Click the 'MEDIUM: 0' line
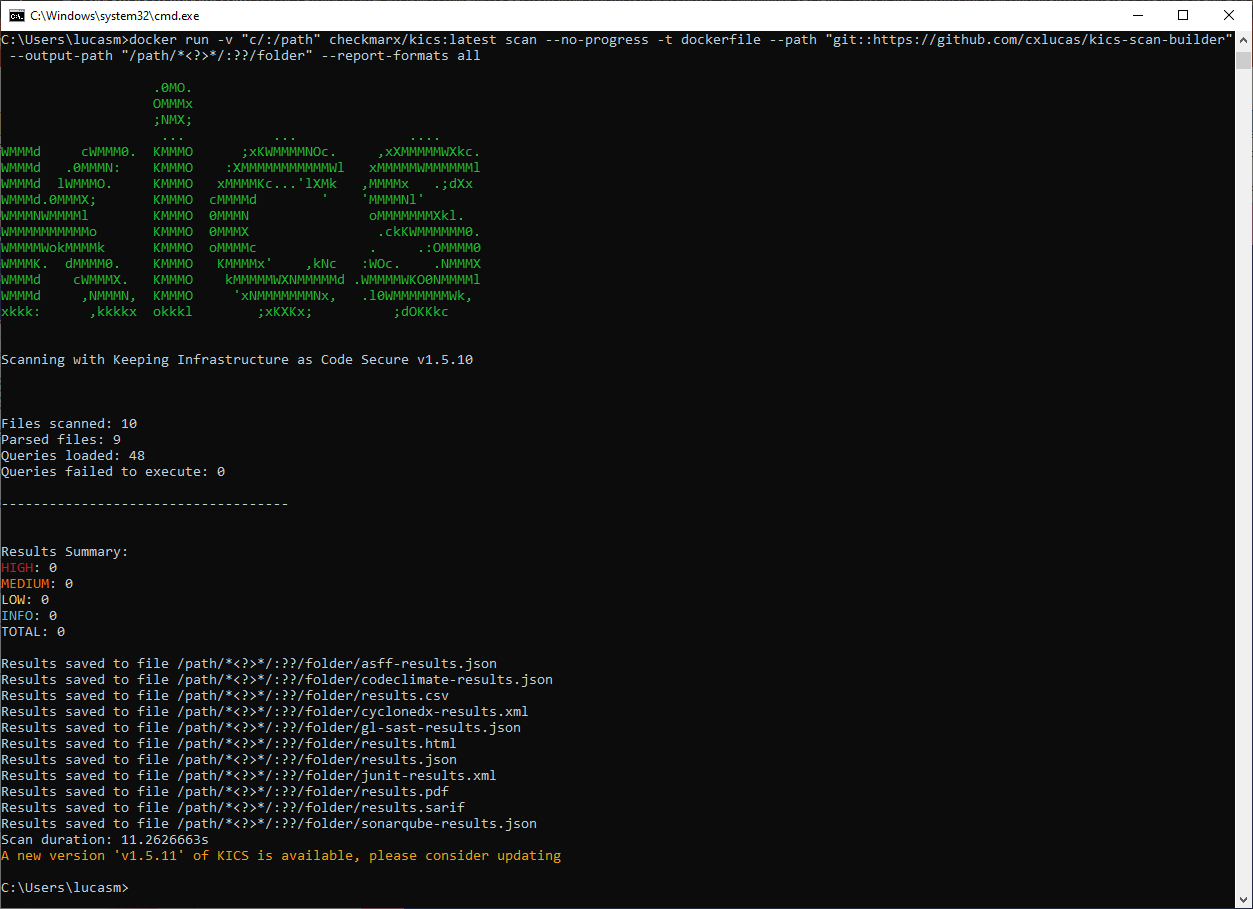 tap(37, 584)
